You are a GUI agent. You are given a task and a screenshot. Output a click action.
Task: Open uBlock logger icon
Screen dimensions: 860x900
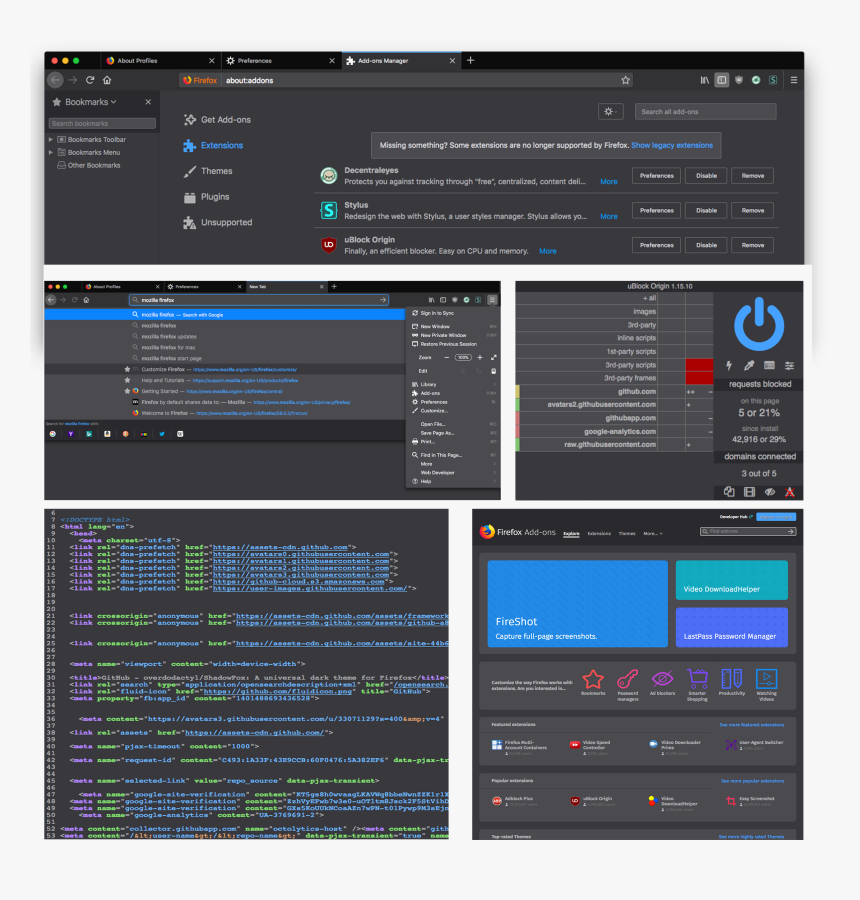tap(769, 366)
